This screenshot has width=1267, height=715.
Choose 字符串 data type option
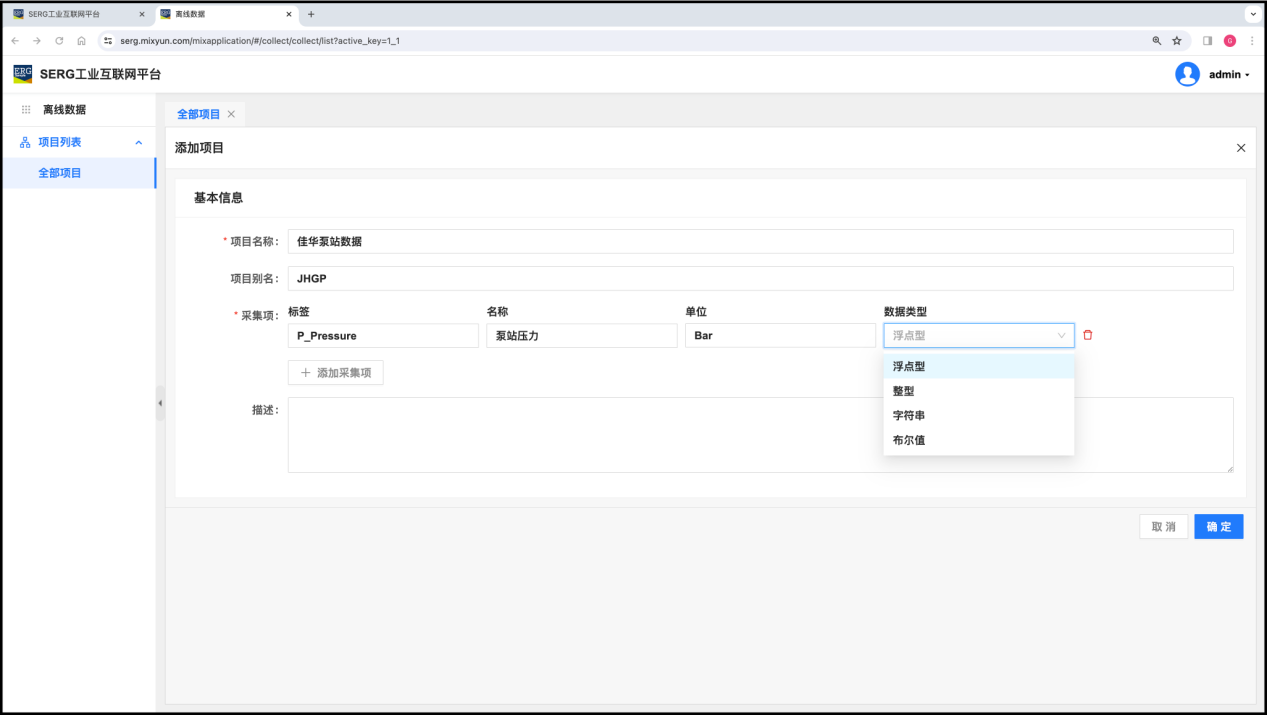coord(908,415)
